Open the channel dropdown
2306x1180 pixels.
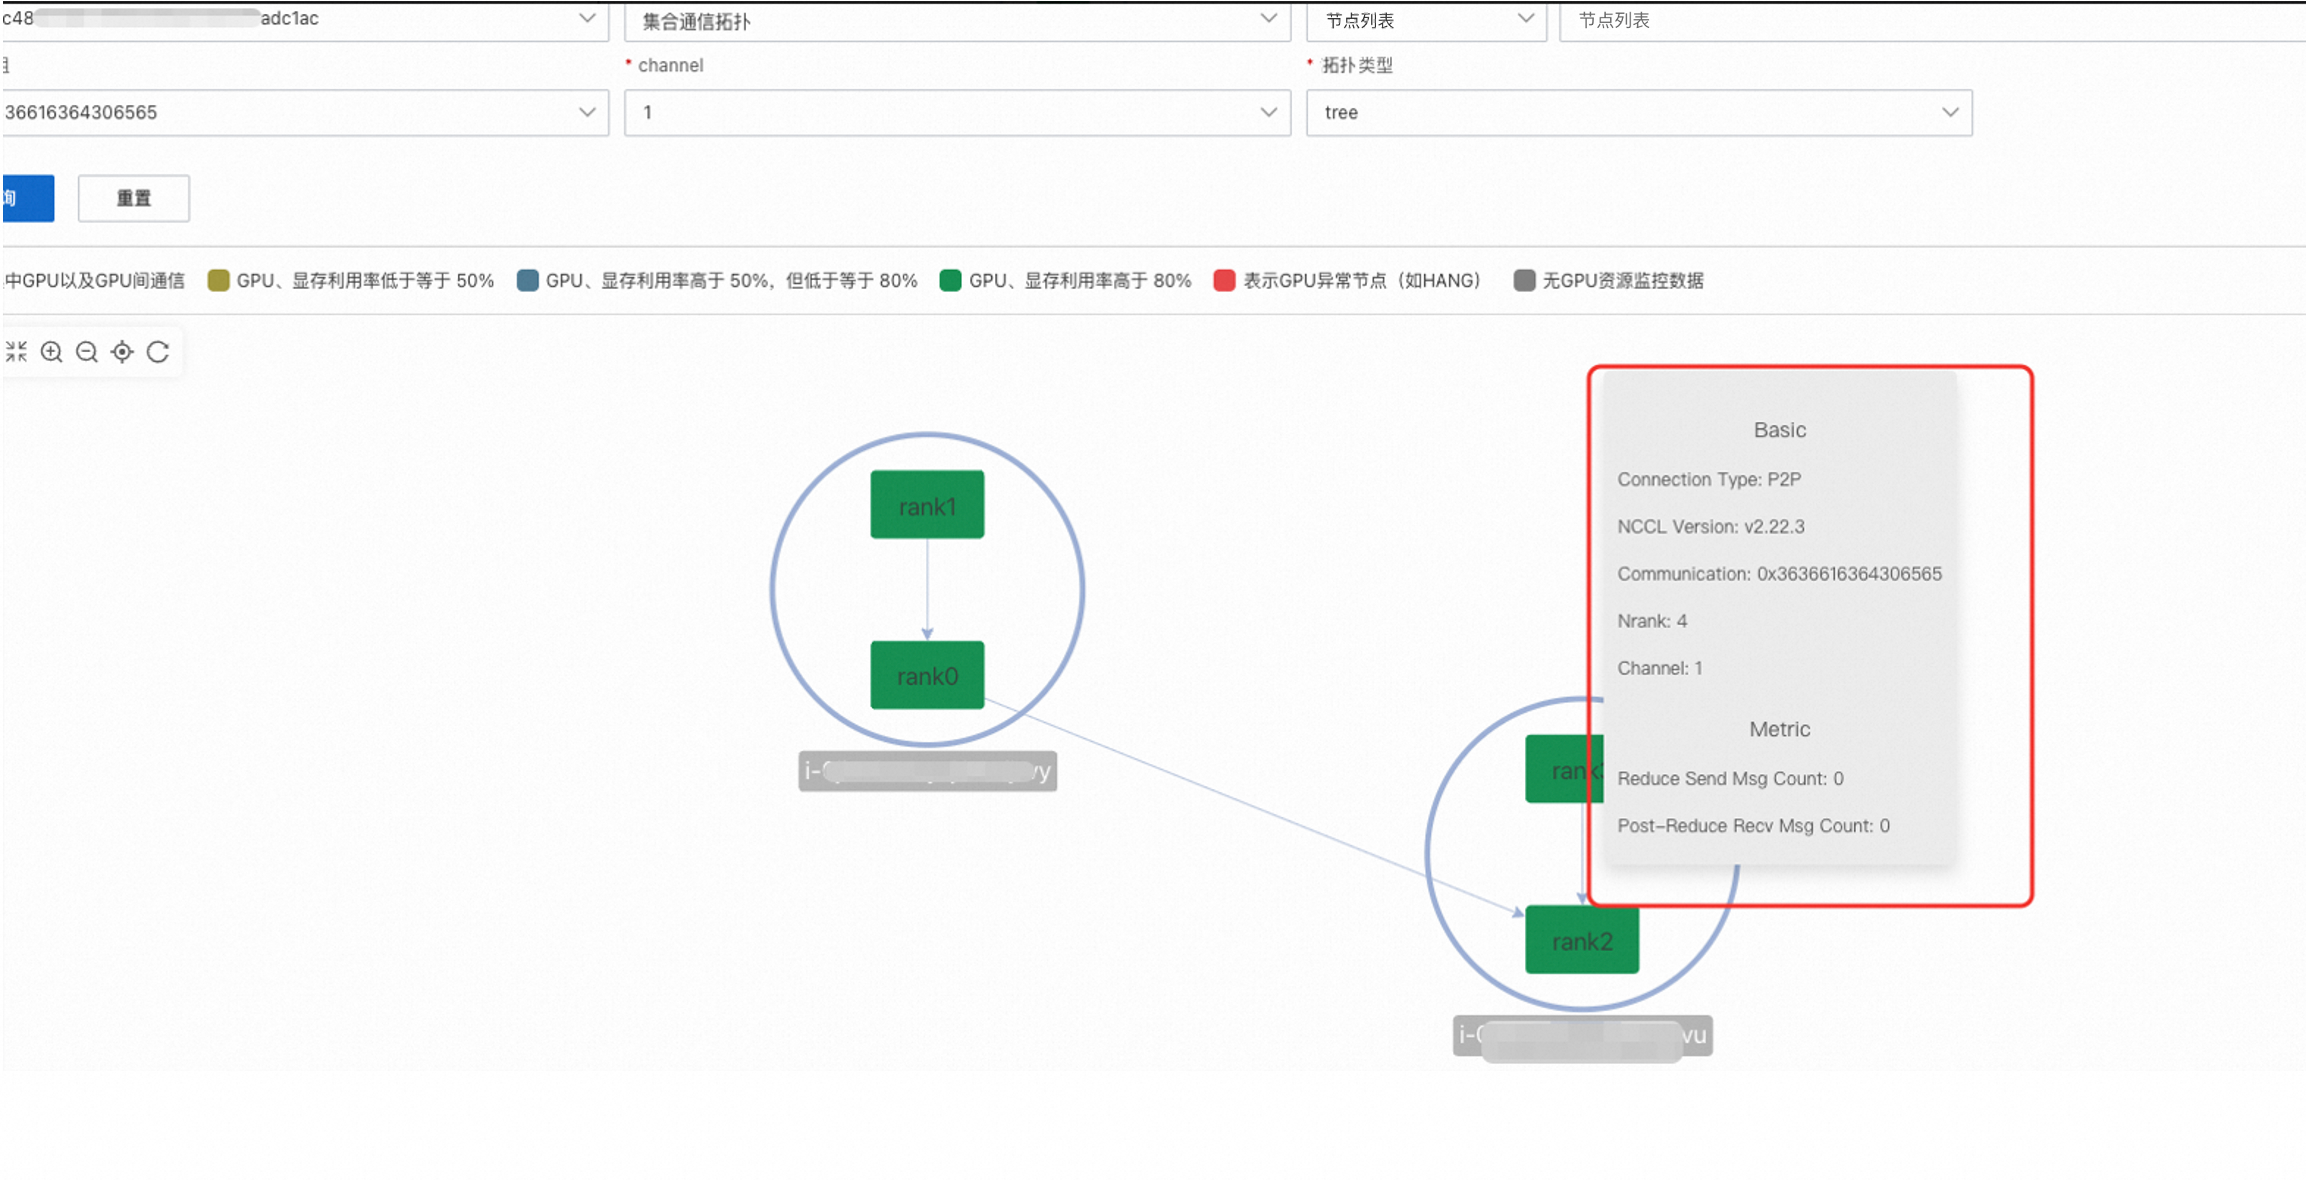pyautogui.click(x=956, y=112)
